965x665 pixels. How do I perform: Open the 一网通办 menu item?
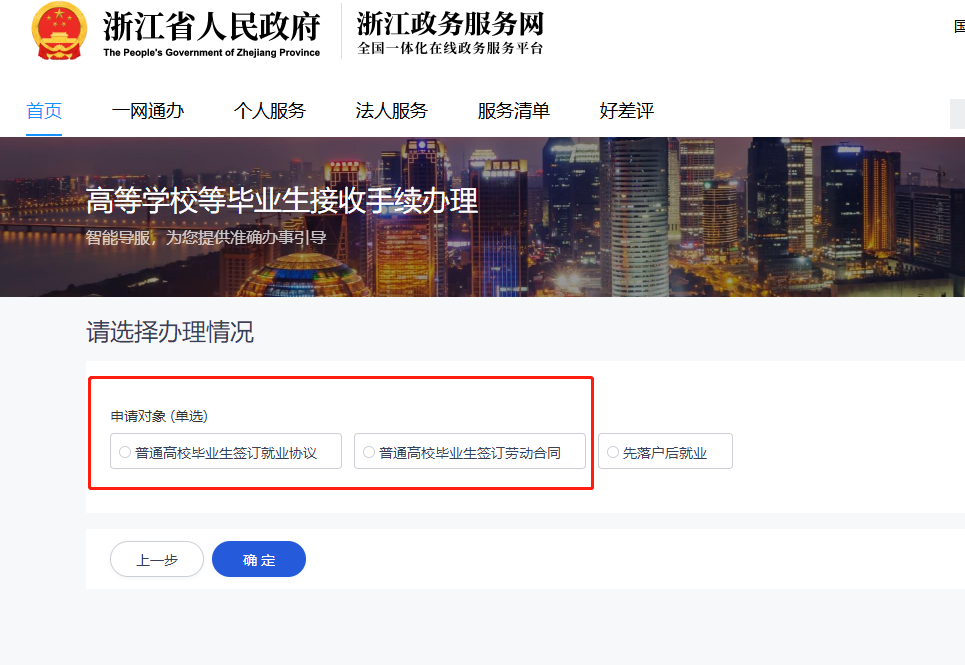148,111
